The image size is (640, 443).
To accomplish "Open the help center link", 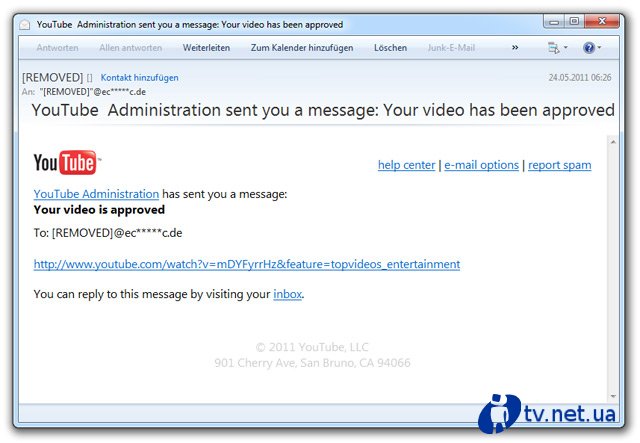I will [x=407, y=165].
